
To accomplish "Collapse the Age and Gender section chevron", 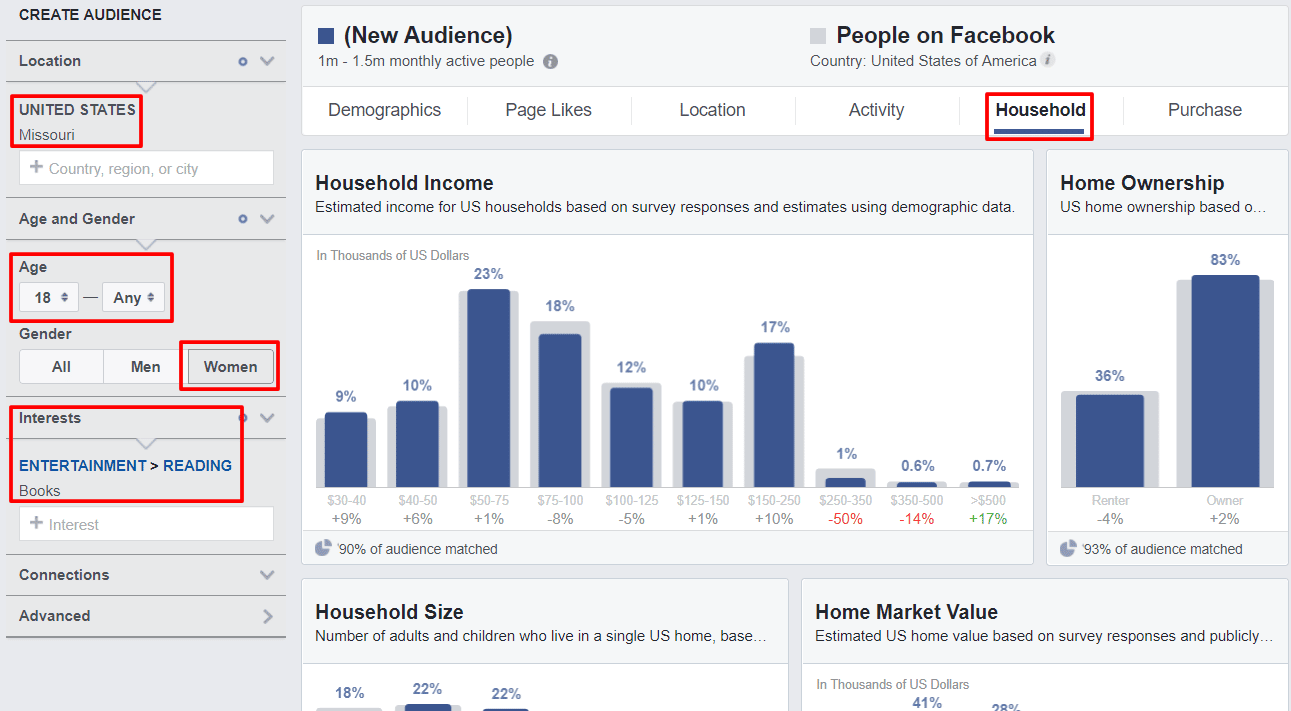I will pos(267,219).
